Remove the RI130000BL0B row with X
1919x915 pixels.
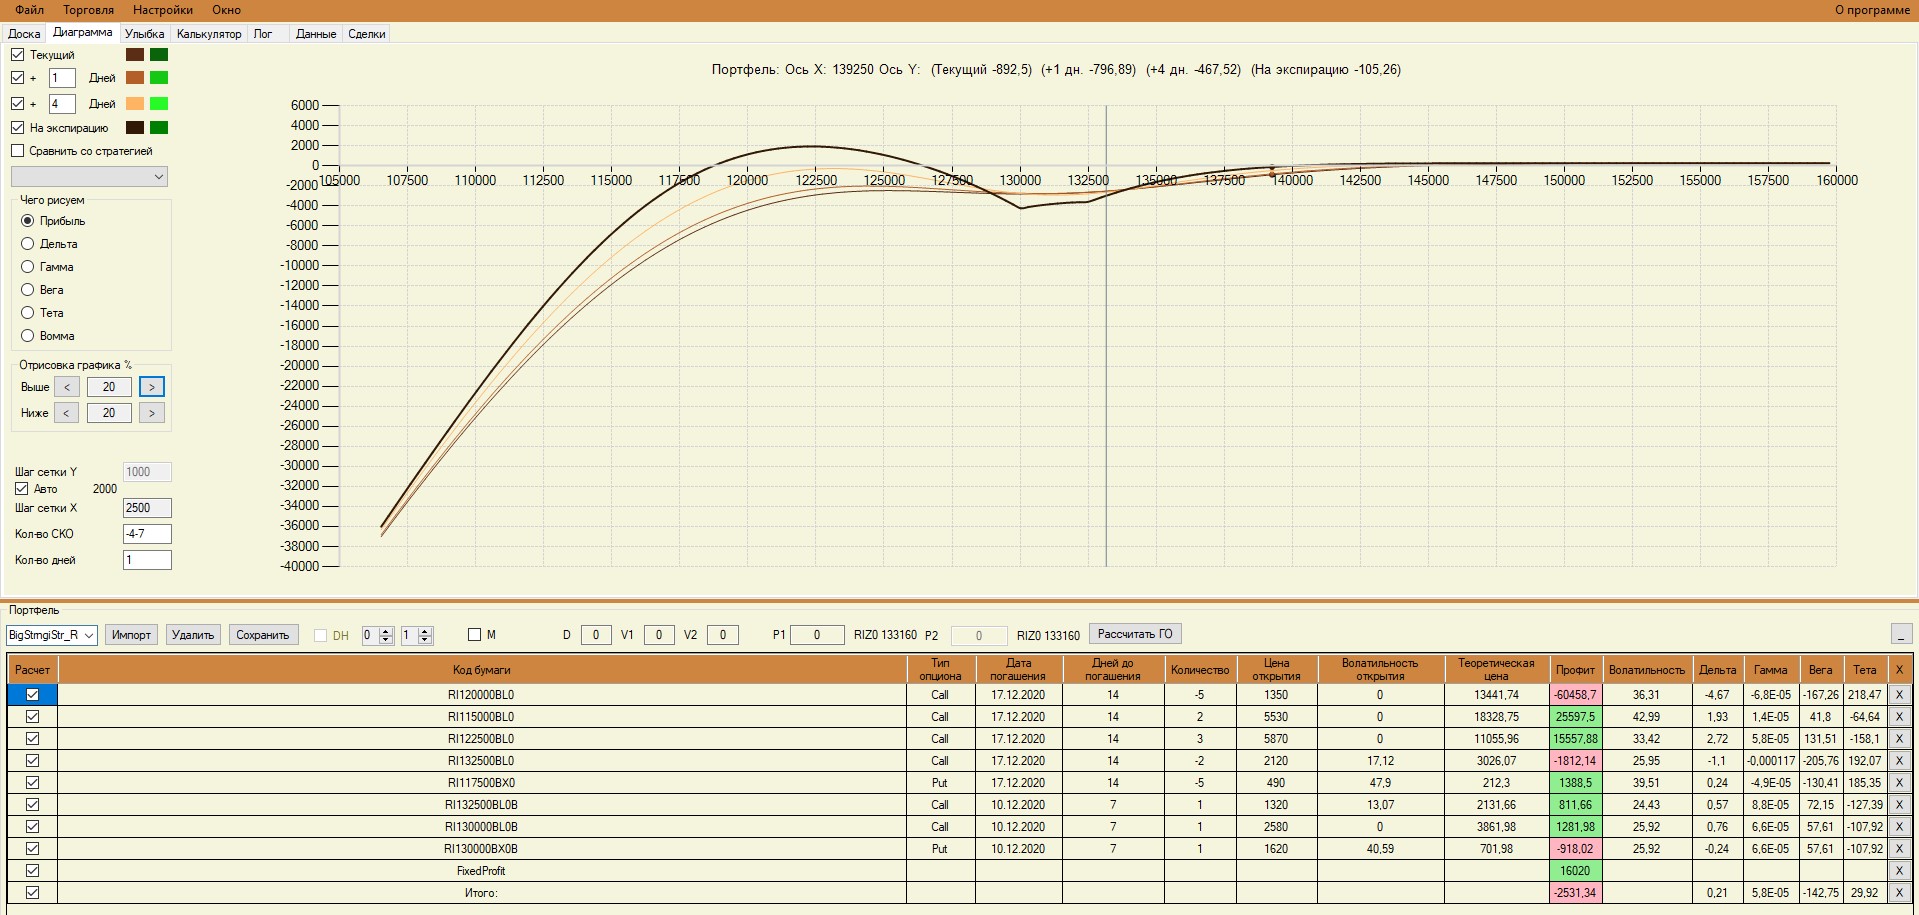(x=1899, y=826)
